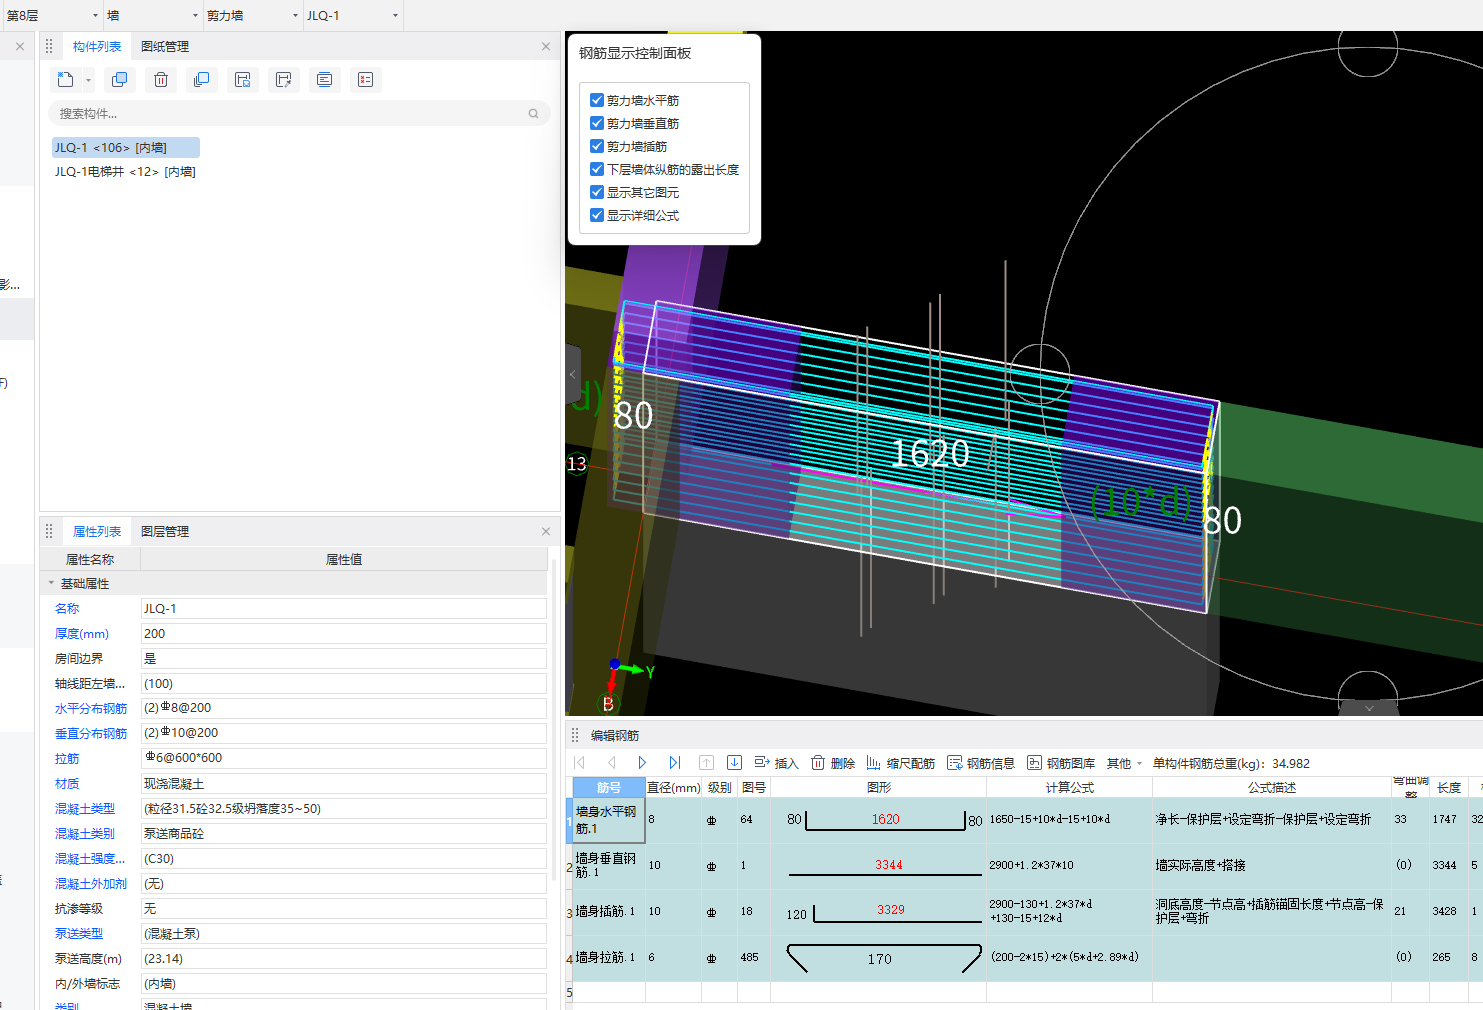The image size is (1483, 1010).
Task: Go to first rebar row icon
Action: pyautogui.click(x=580, y=763)
